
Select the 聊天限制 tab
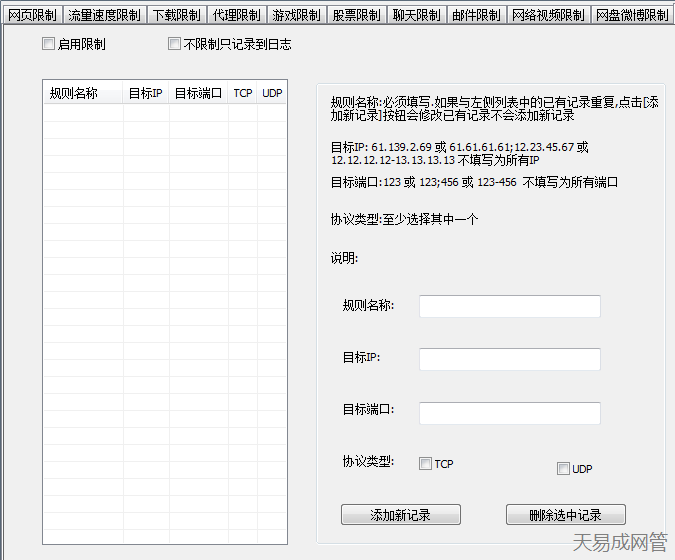click(417, 15)
